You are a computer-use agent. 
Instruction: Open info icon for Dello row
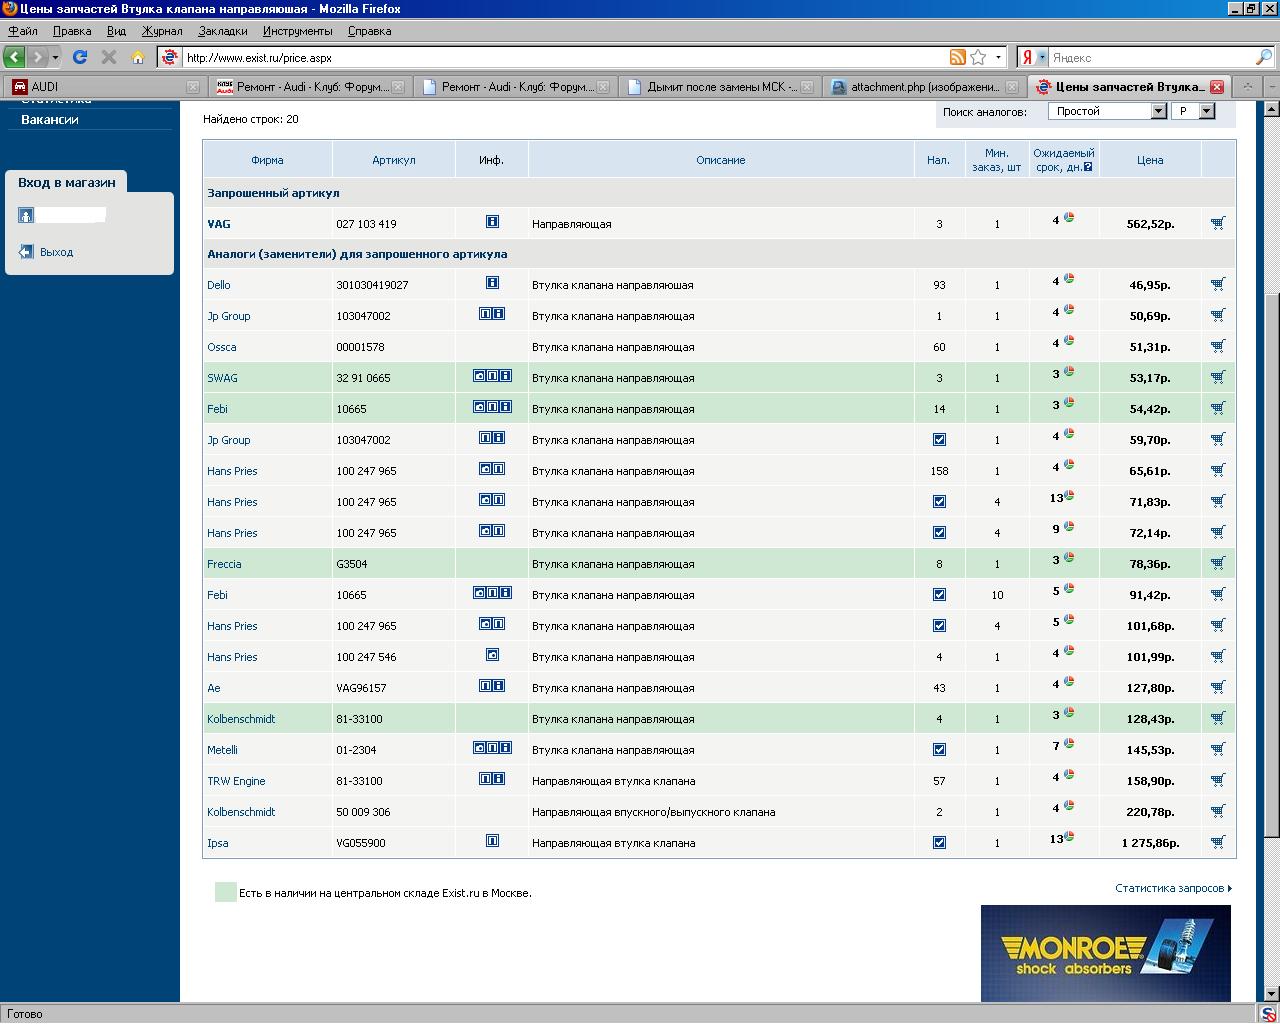point(492,283)
